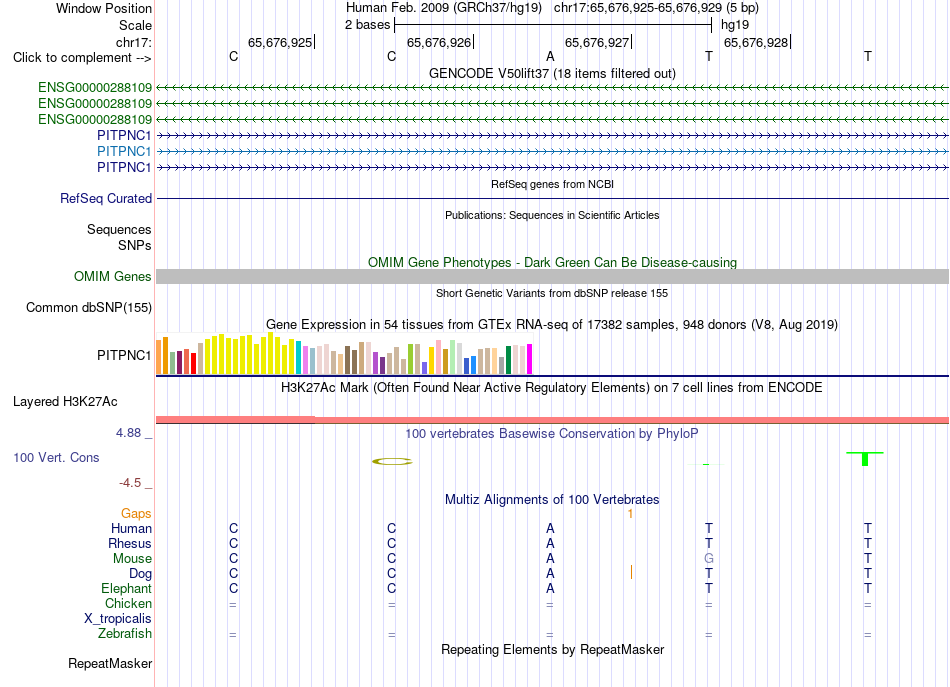
Task: Click the 'Click to complement -->' label
Action: [82, 58]
